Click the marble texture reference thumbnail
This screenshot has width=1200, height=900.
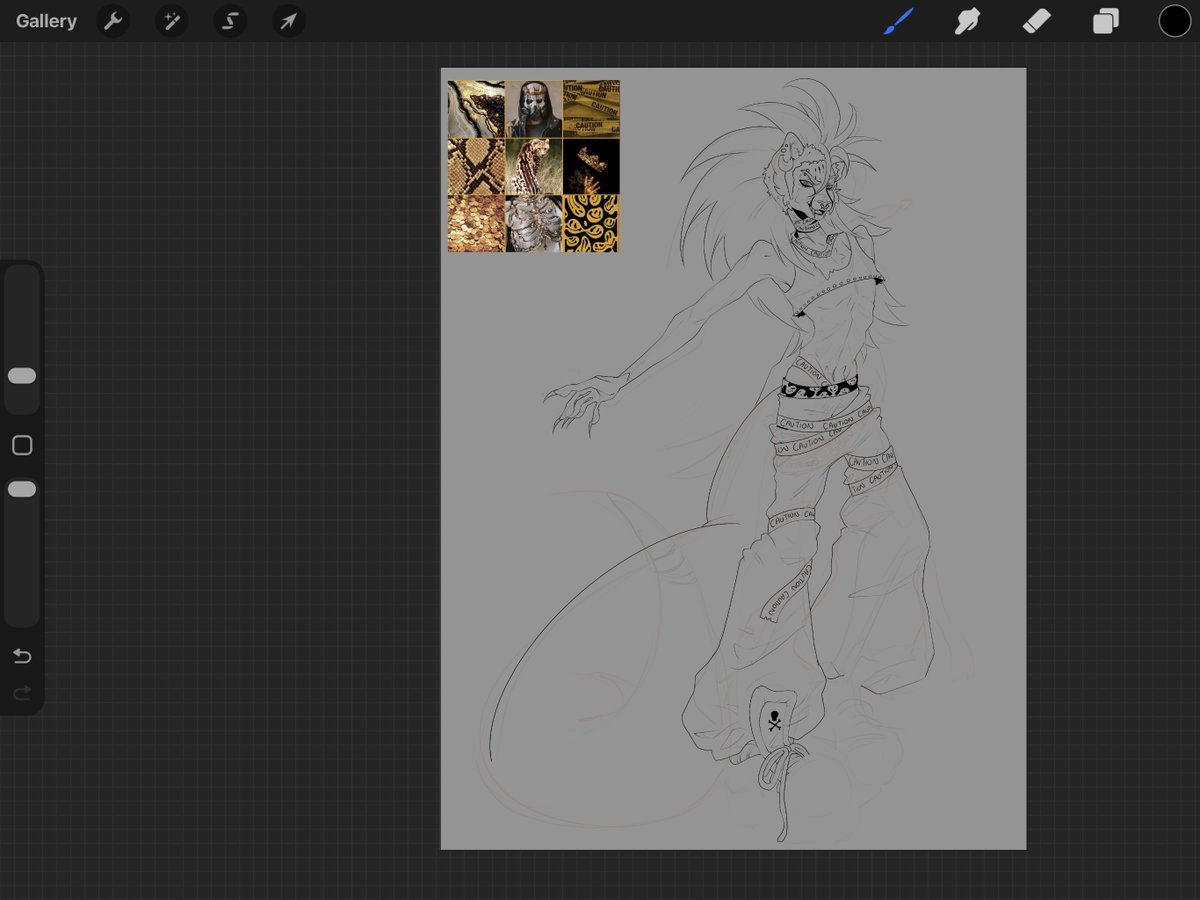pos(476,109)
